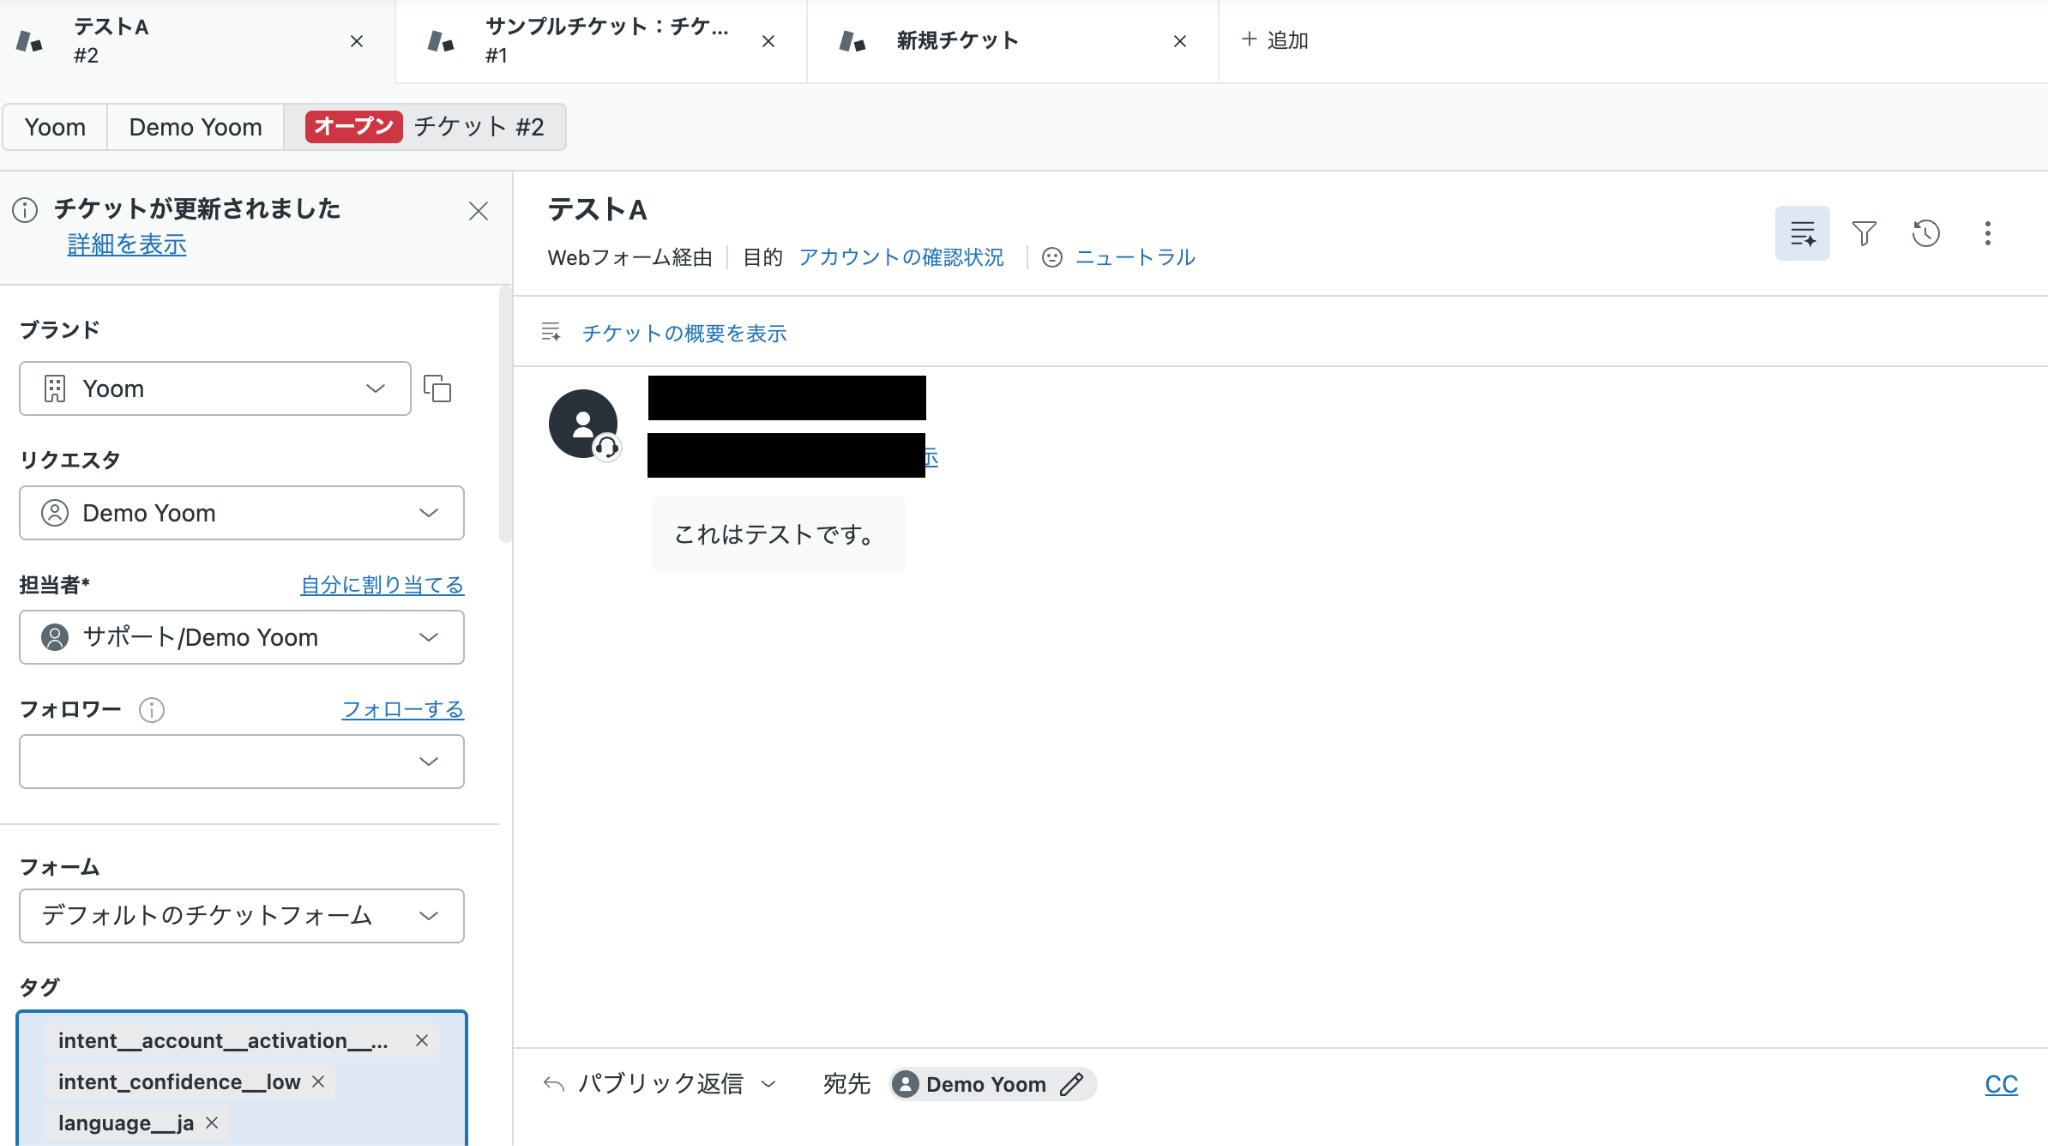Click the CC link in the reply bar
Image resolution: width=2048 pixels, height=1146 pixels.
tap(2000, 1084)
